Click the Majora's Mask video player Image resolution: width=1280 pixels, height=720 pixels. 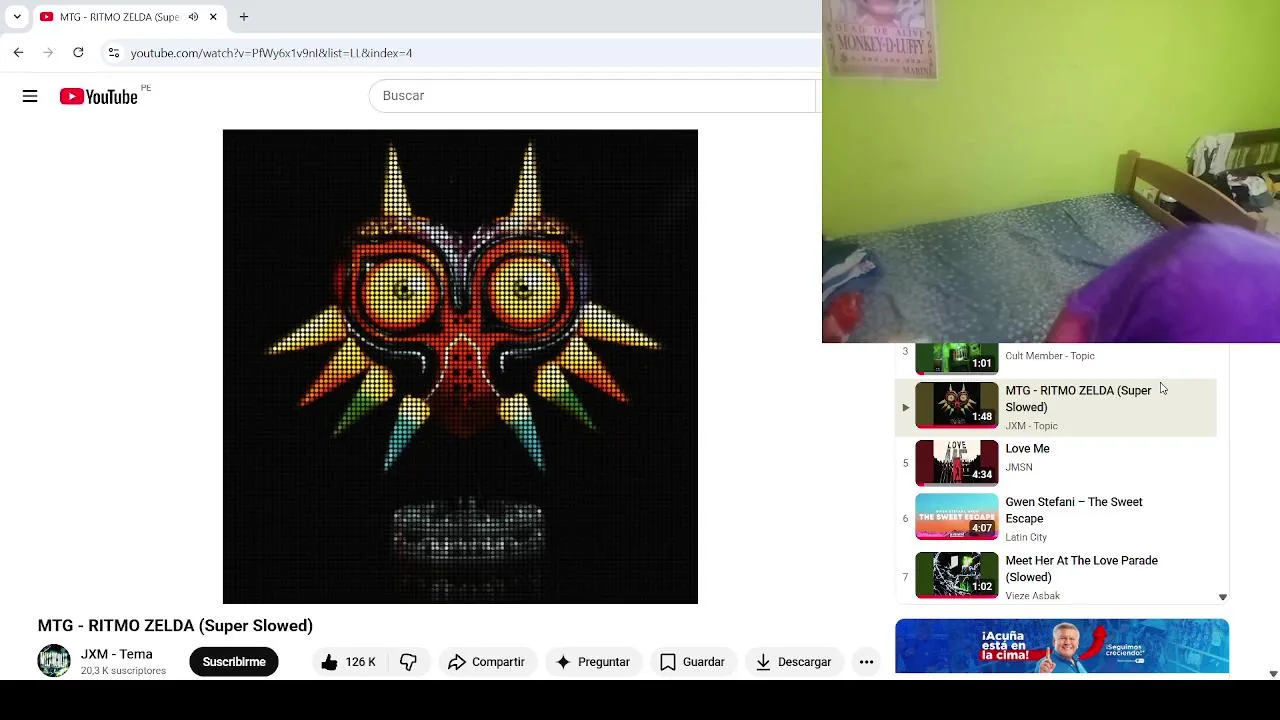pos(460,366)
